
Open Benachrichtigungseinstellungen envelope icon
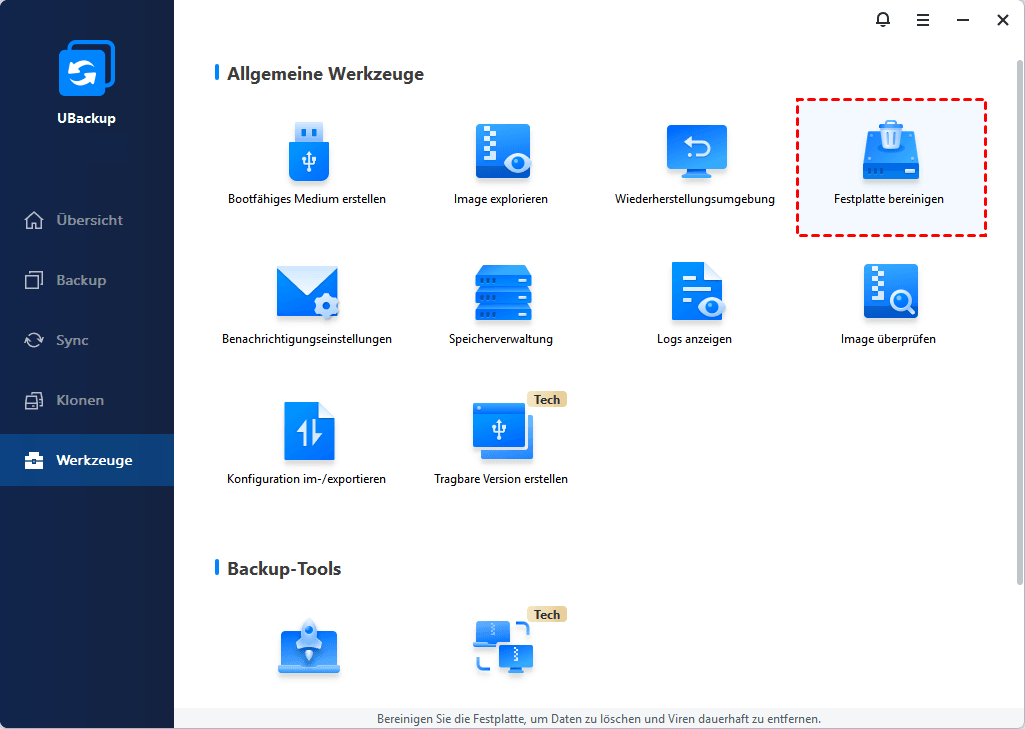point(306,293)
